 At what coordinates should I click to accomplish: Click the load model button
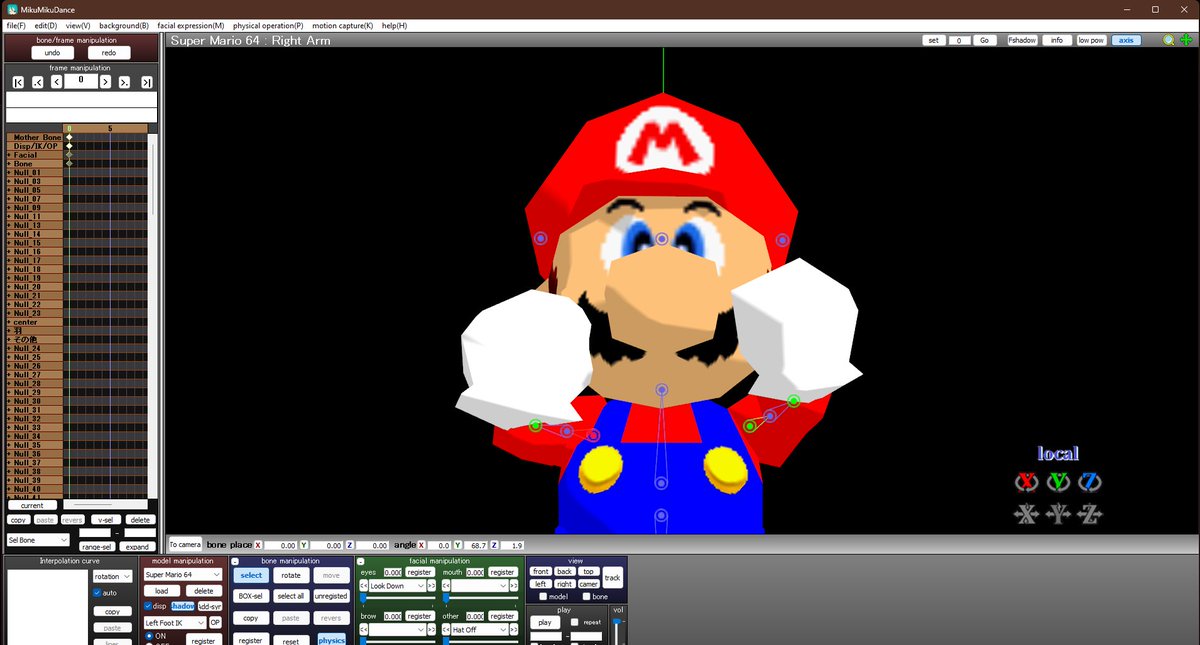[x=161, y=591]
